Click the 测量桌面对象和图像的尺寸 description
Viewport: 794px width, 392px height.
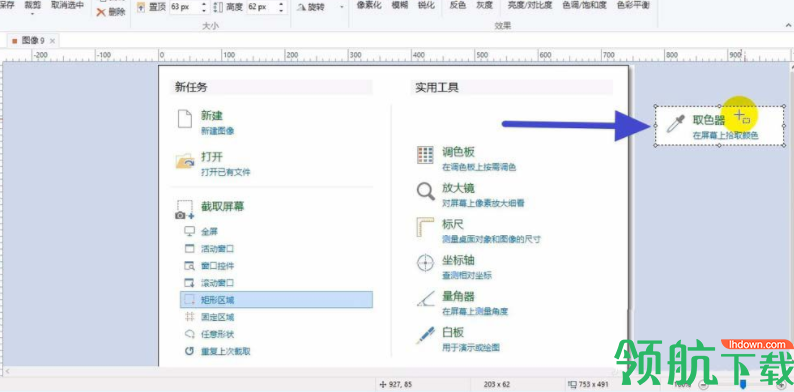491,240
